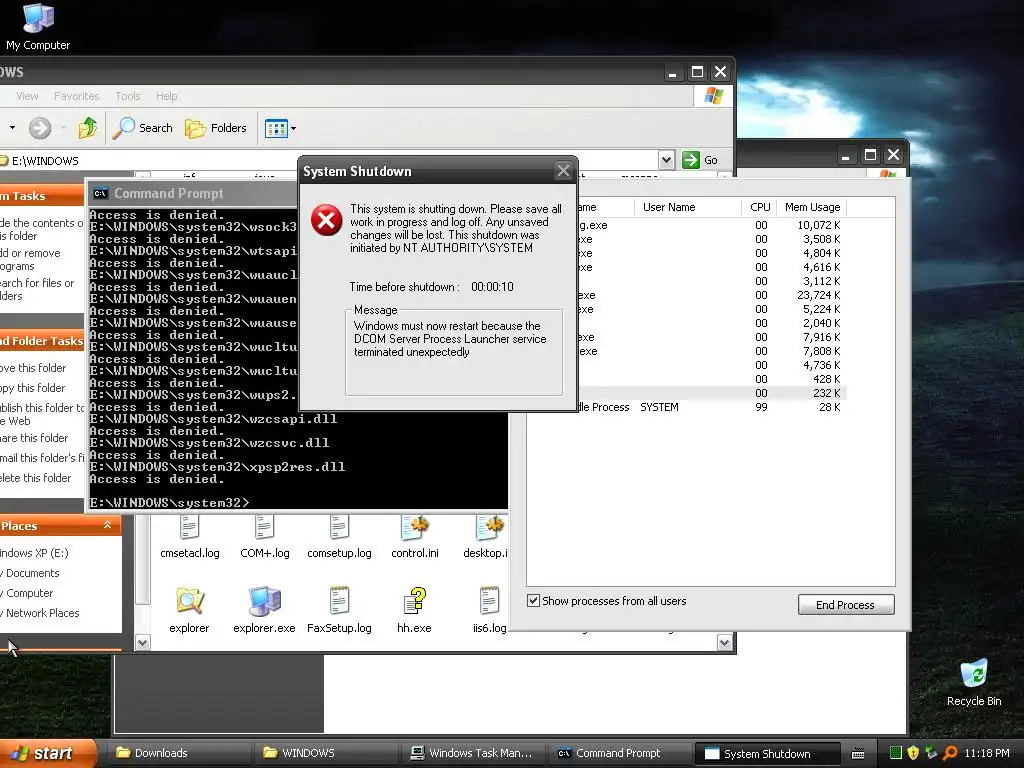Open Search in the Explorer toolbar
Image resolution: width=1024 pixels, height=768 pixels.
tap(142, 128)
